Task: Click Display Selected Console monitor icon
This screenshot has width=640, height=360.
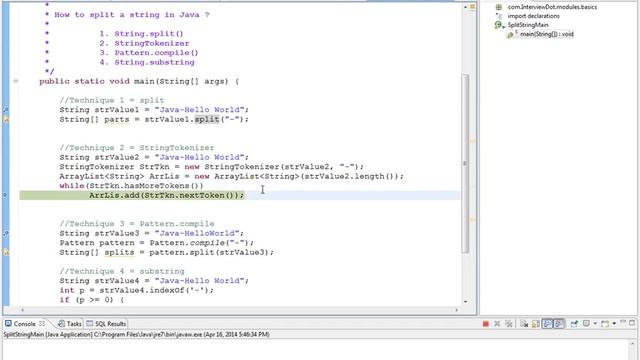Action: (587, 323)
